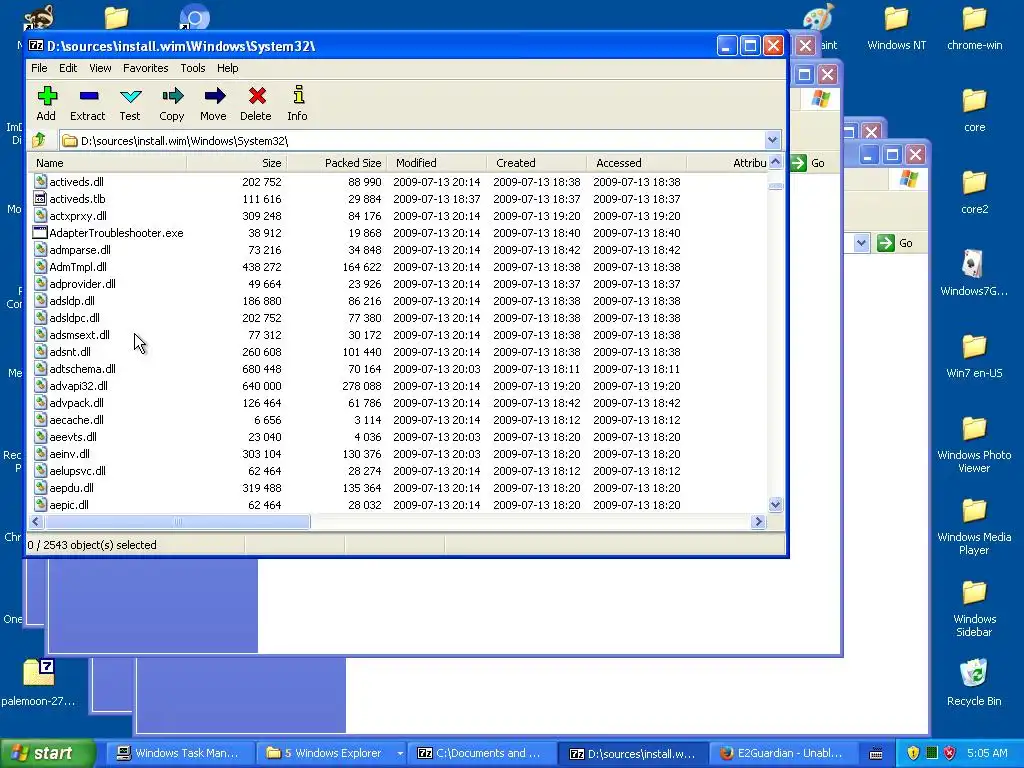Select the activeds.dll file row
Screen dimensions: 1024x768
point(398,182)
